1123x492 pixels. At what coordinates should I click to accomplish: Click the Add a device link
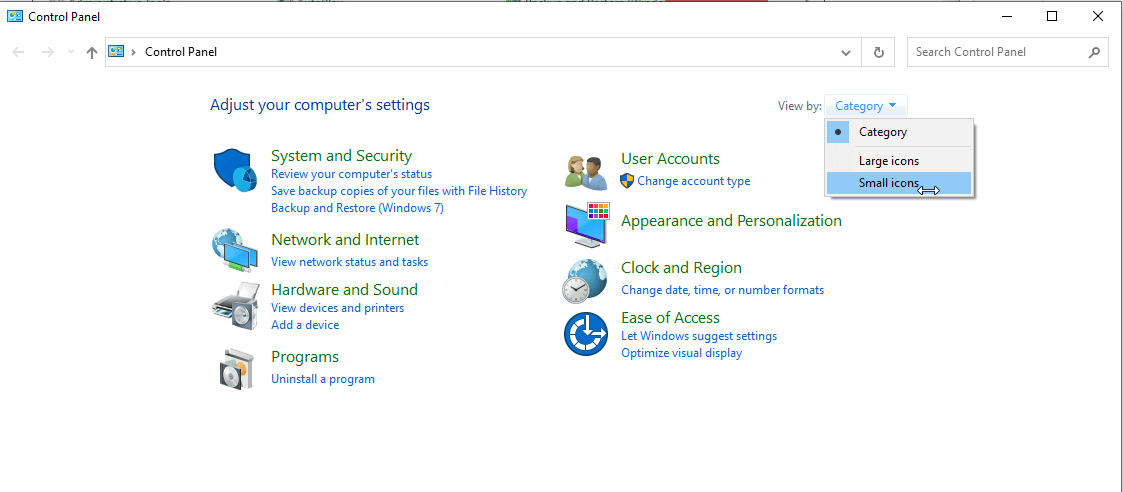click(305, 325)
